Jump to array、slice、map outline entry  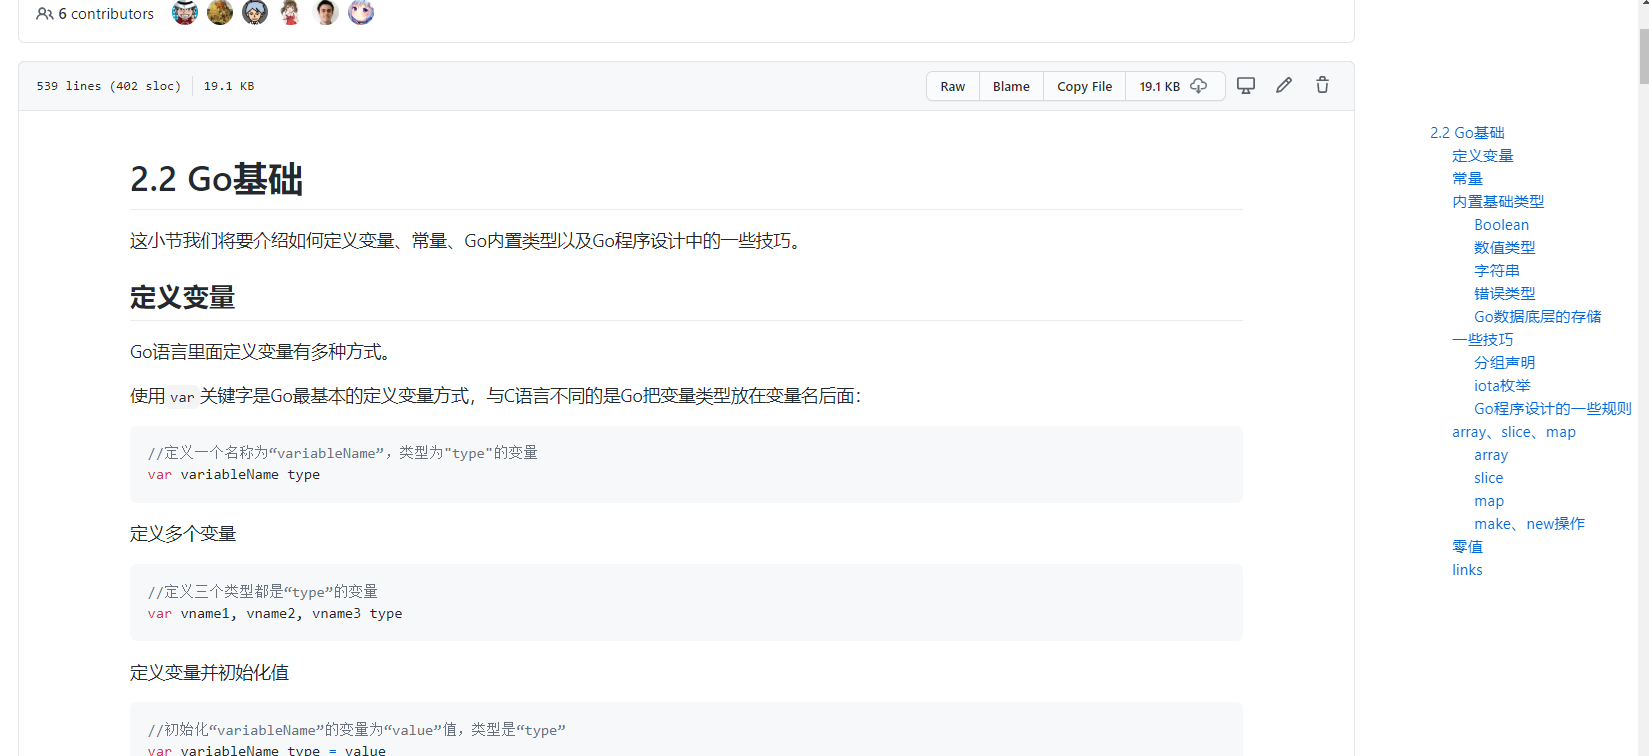point(1513,432)
